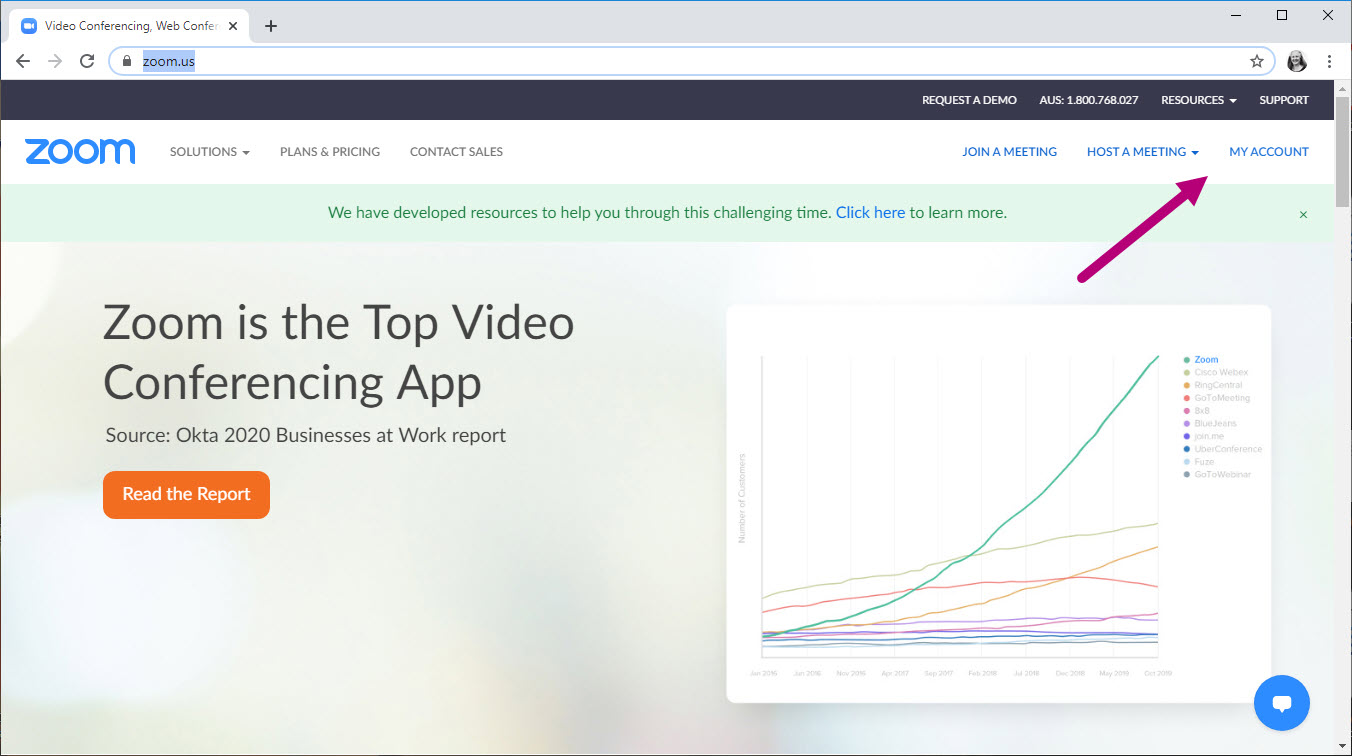Open the Resources dropdown menu
The height and width of the screenshot is (756, 1352).
click(1198, 100)
